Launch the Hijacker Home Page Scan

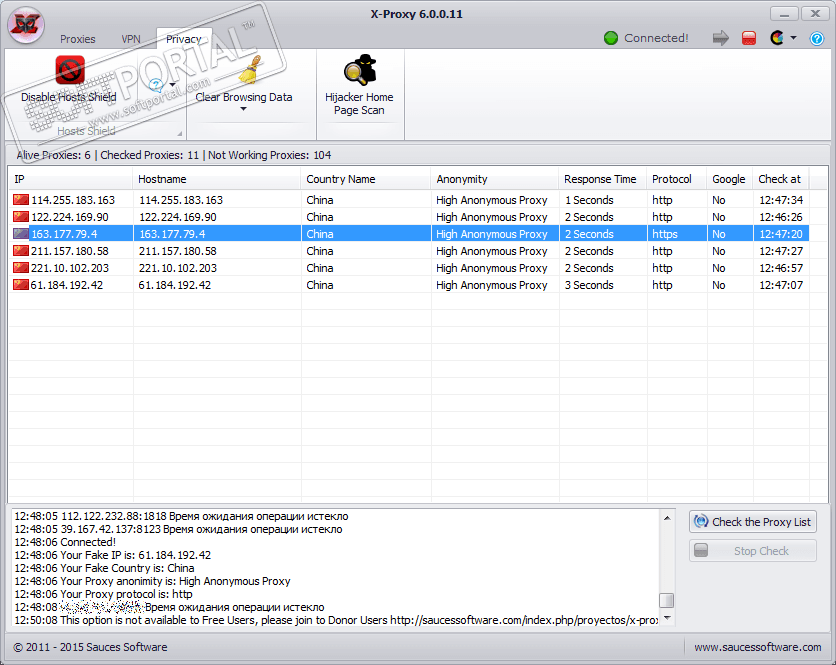tap(359, 85)
